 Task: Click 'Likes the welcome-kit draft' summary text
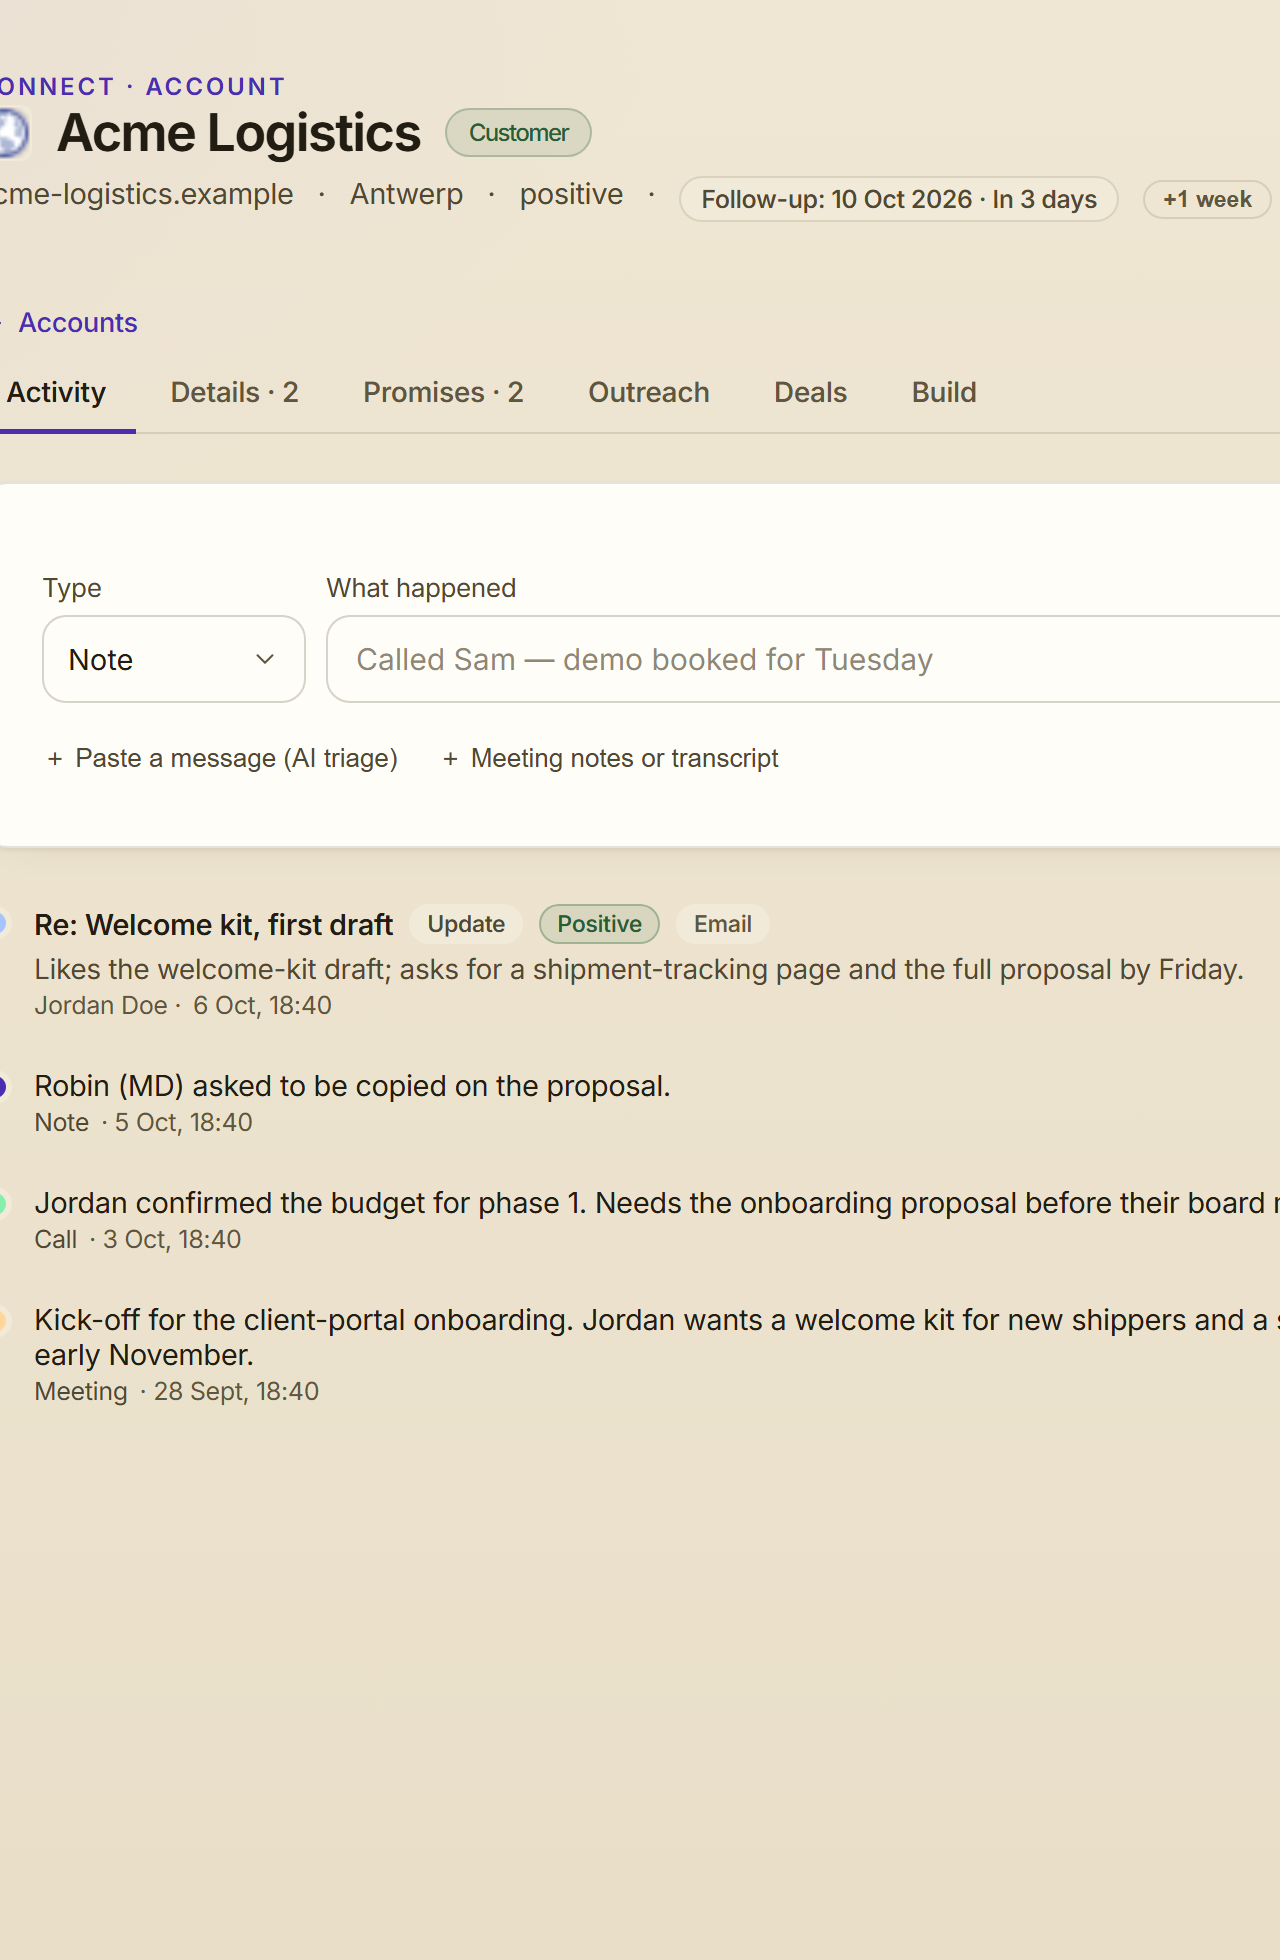click(639, 969)
